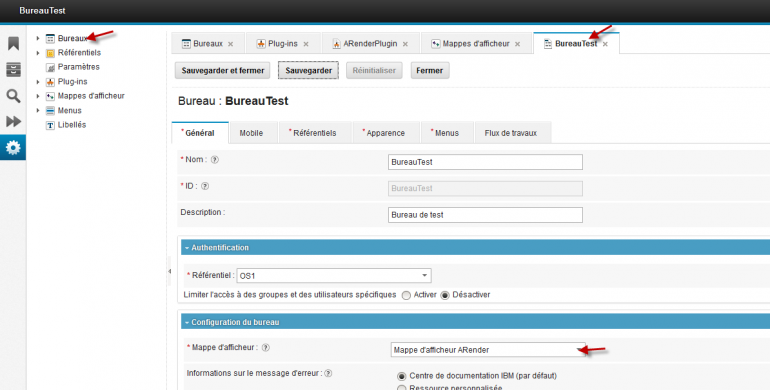The width and height of the screenshot is (770, 390).
Task: Close the Bureaux tab
Action: (230, 44)
